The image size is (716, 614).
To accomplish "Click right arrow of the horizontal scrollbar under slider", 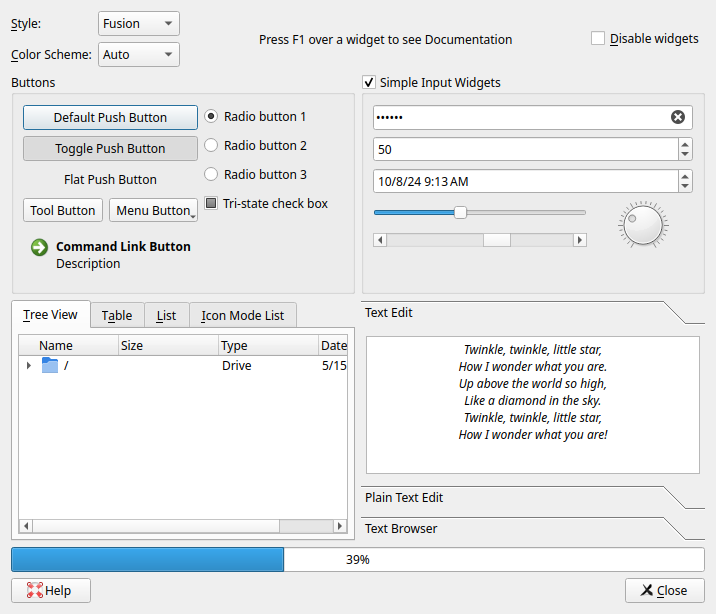I will pos(579,240).
